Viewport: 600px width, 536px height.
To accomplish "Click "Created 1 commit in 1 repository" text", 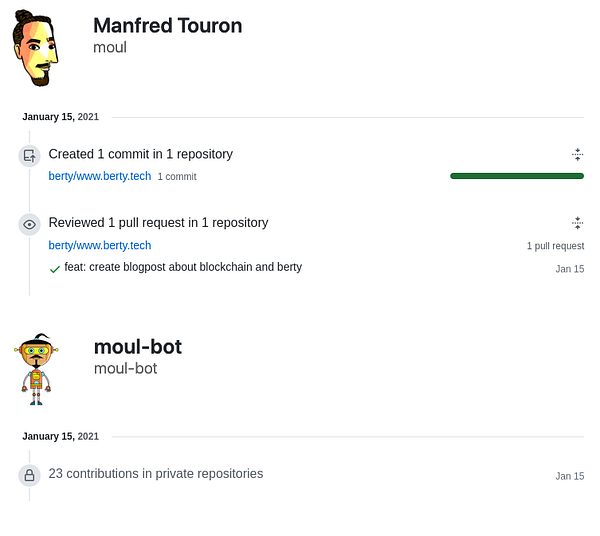I will [140, 154].
